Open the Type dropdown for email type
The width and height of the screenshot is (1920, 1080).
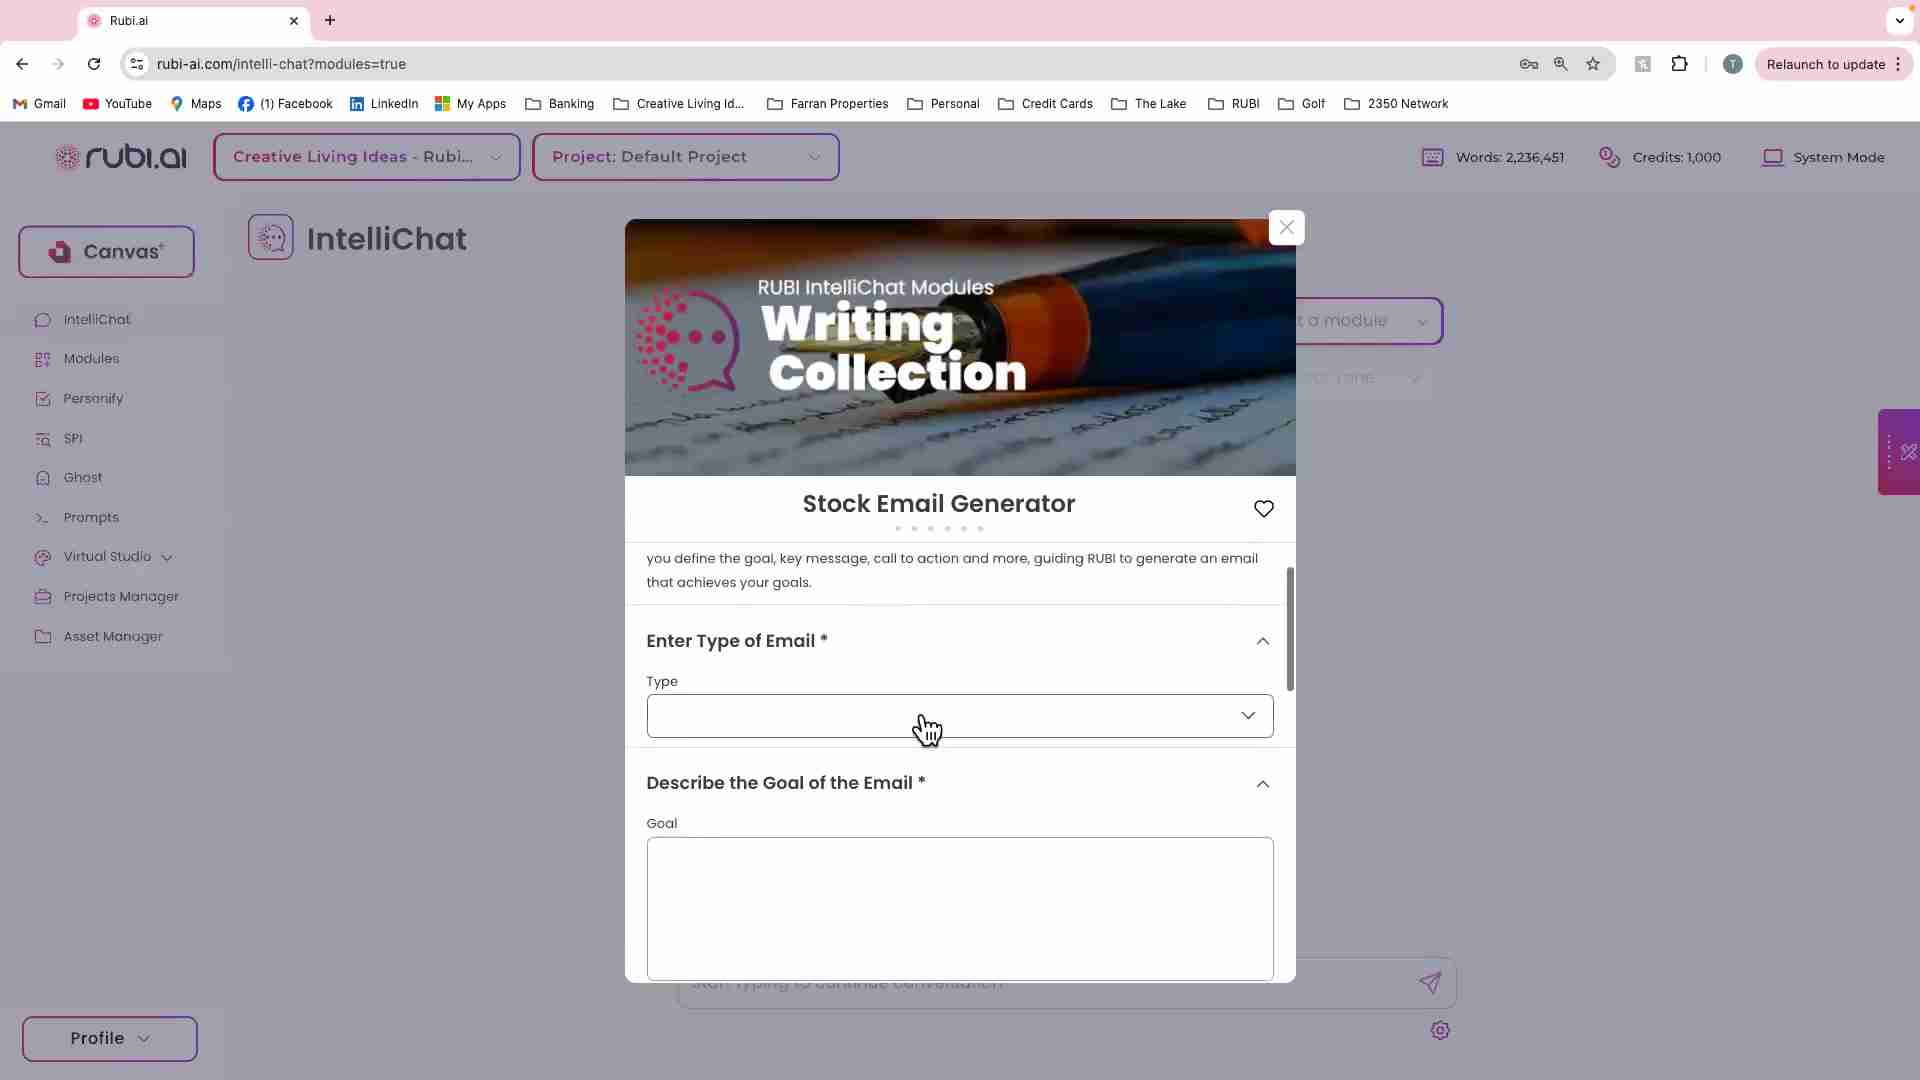click(x=959, y=716)
